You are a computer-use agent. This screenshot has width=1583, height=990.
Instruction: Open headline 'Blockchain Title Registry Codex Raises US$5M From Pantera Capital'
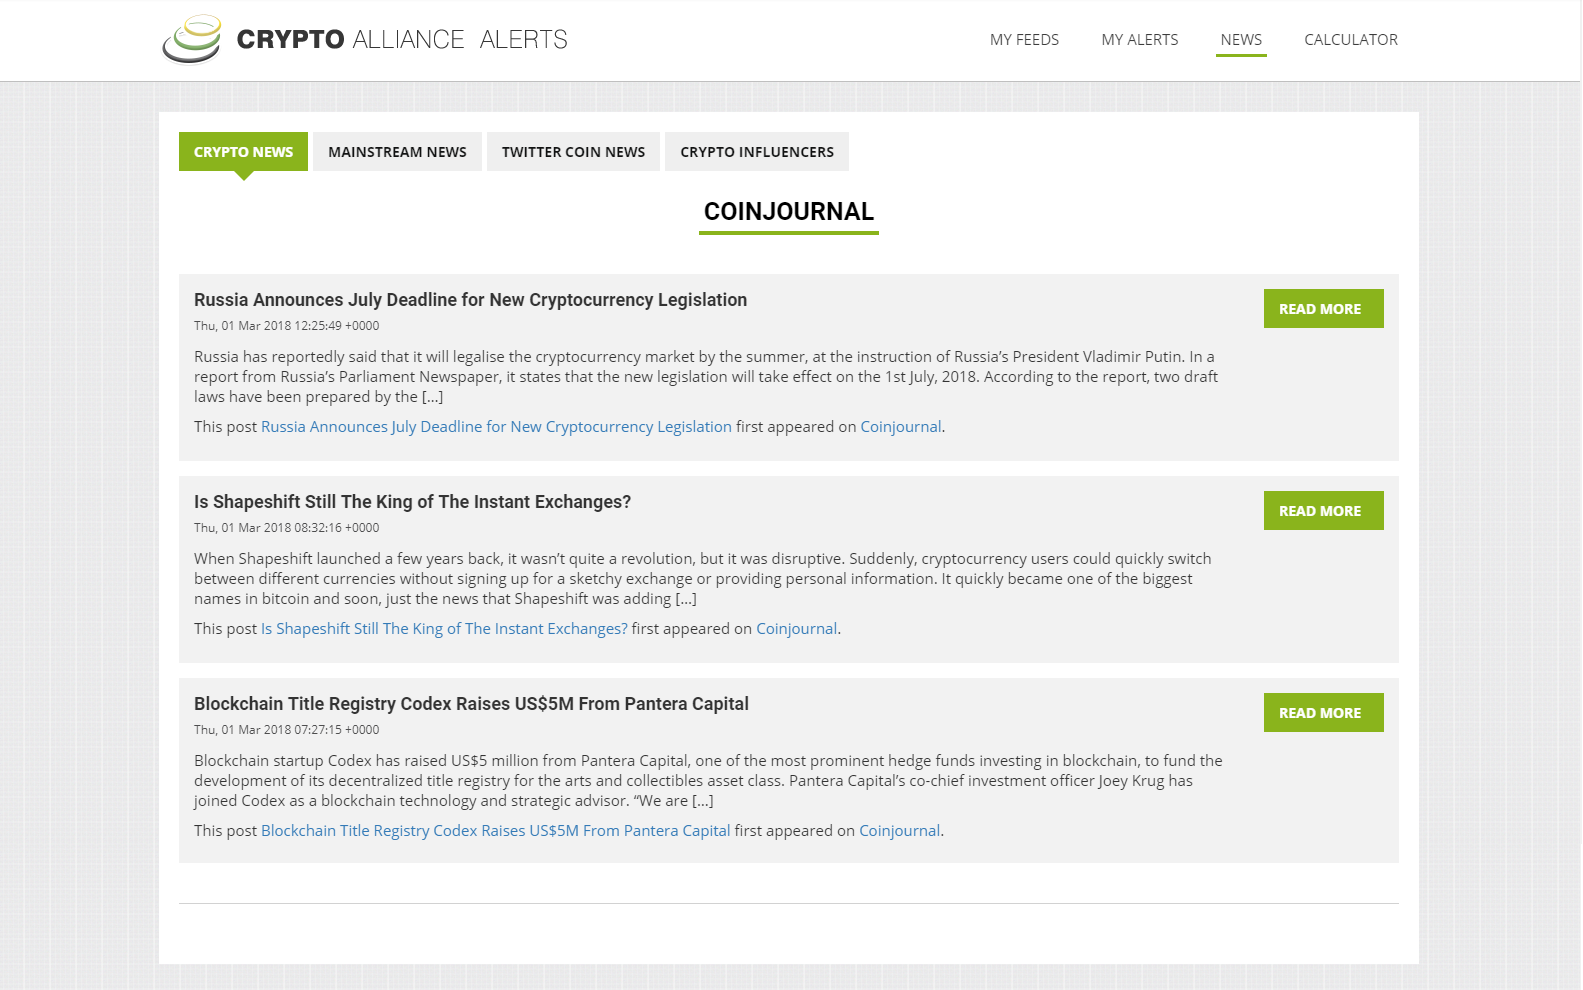tap(471, 704)
